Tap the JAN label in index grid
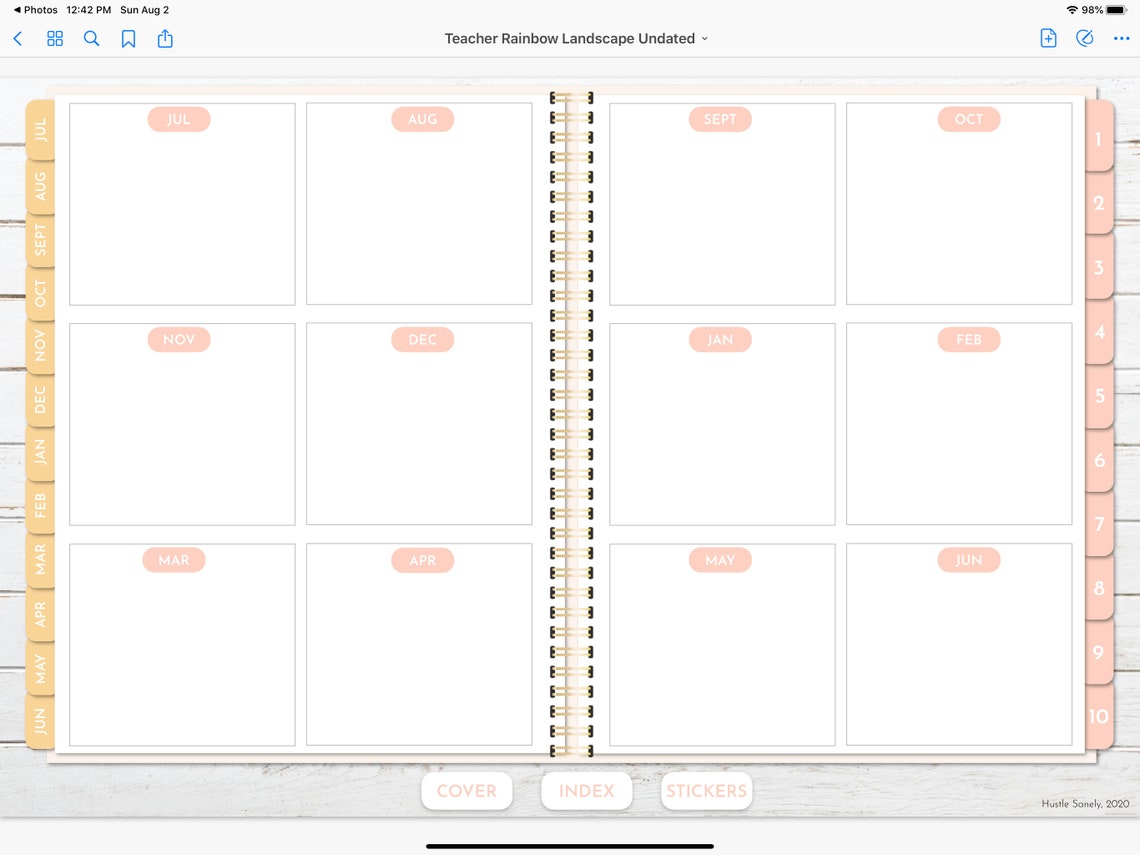 [x=720, y=340]
